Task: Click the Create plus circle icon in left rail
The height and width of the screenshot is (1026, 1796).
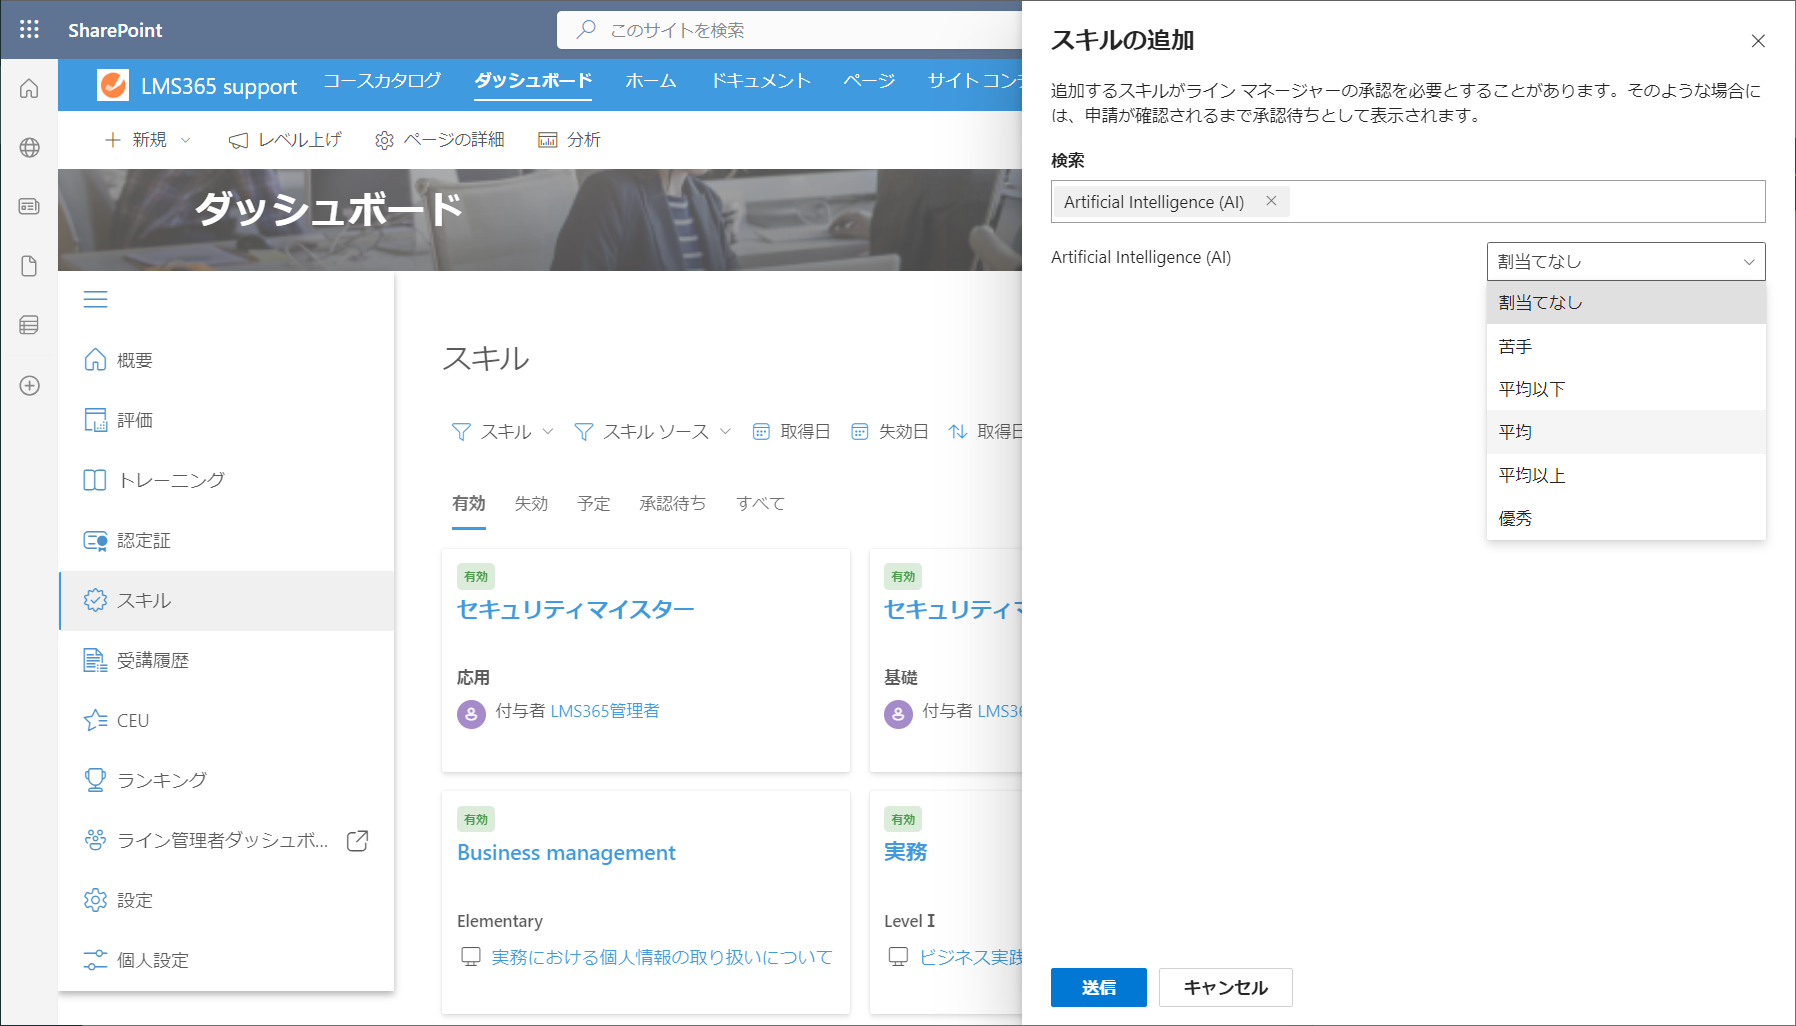Action: pos(29,386)
